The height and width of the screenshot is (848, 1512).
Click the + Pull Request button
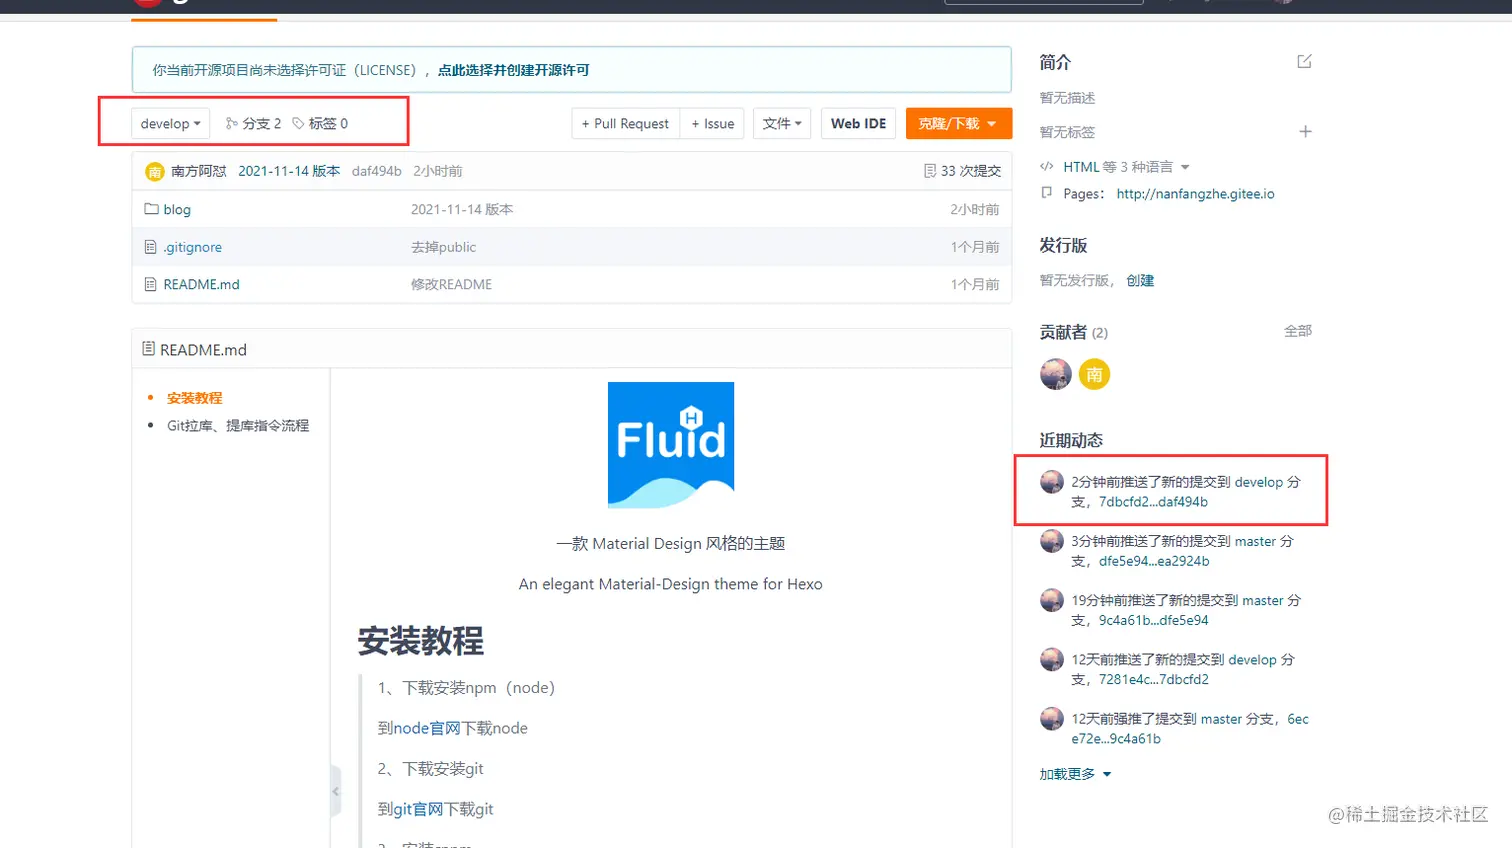[x=625, y=124]
